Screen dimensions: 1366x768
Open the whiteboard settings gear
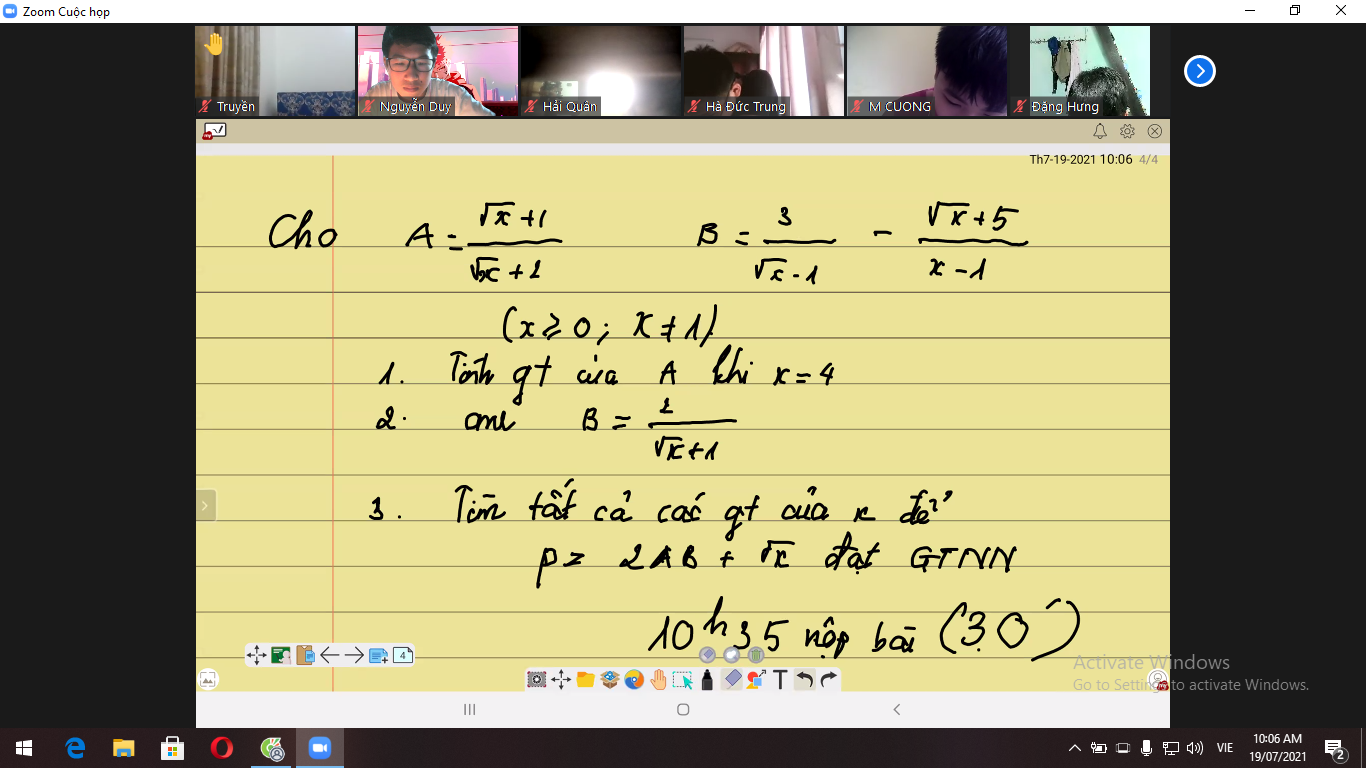1127,131
